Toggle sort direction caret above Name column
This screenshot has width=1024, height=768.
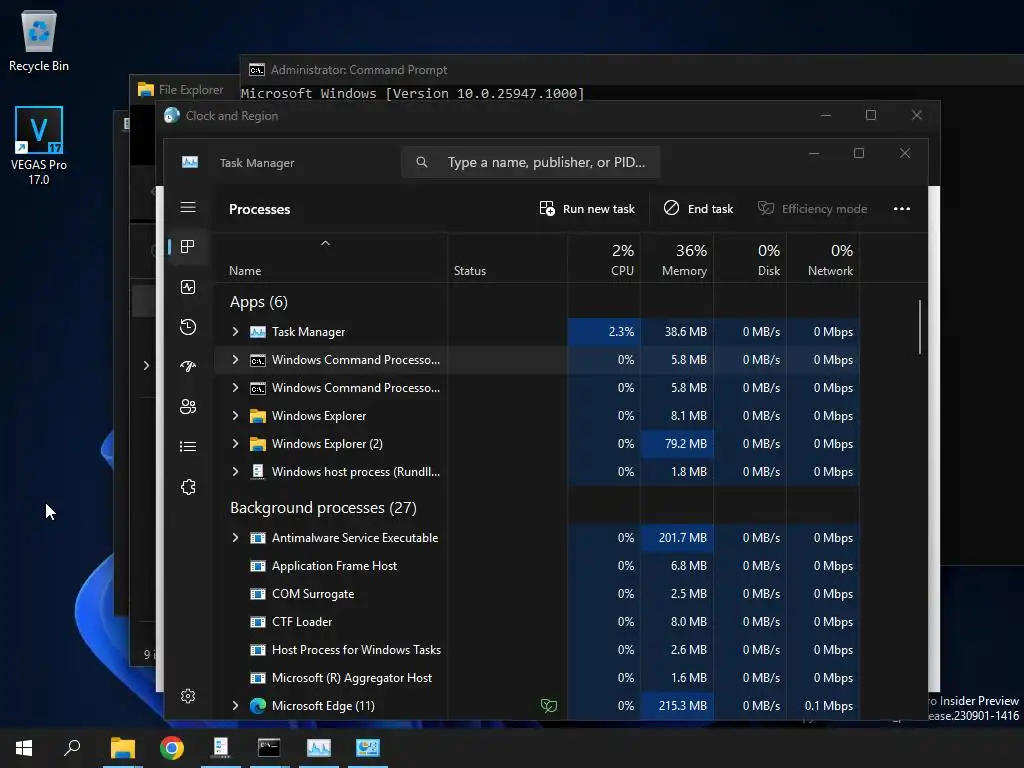click(x=325, y=244)
